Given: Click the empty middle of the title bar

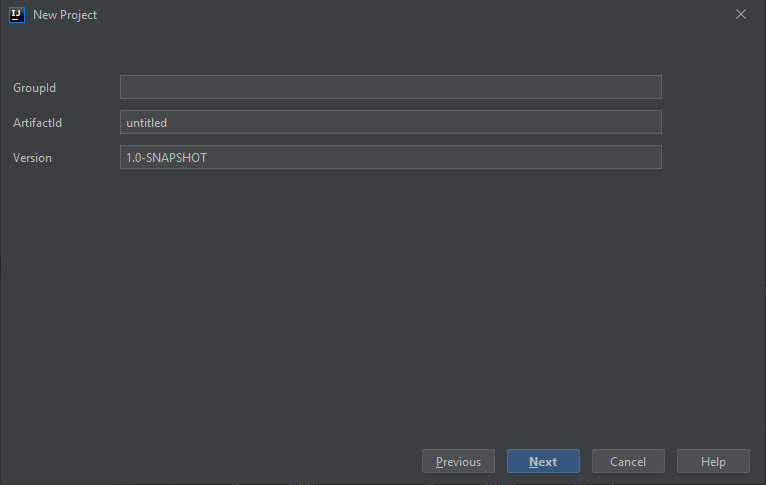Looking at the screenshot, I should click(x=400, y=15).
